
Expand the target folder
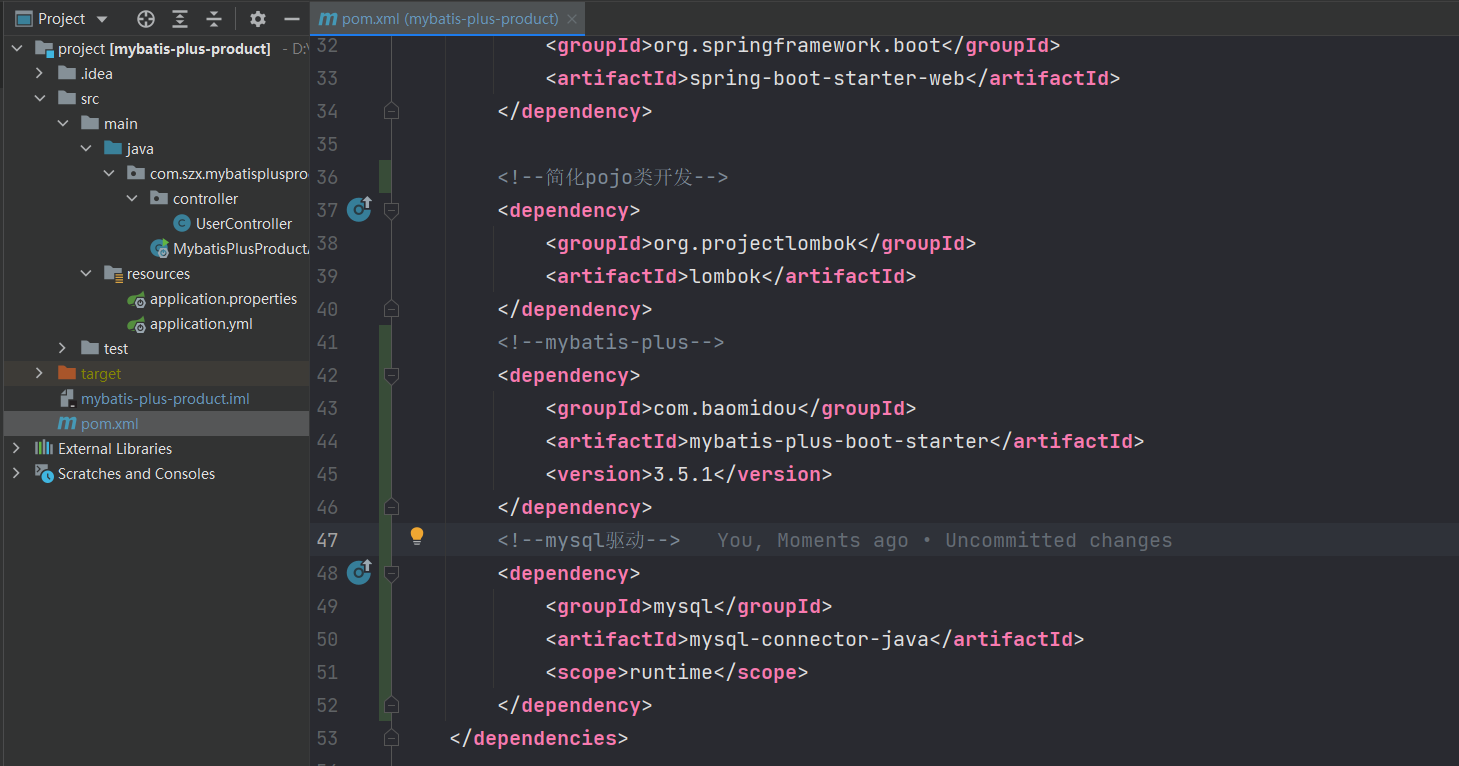pyautogui.click(x=39, y=373)
